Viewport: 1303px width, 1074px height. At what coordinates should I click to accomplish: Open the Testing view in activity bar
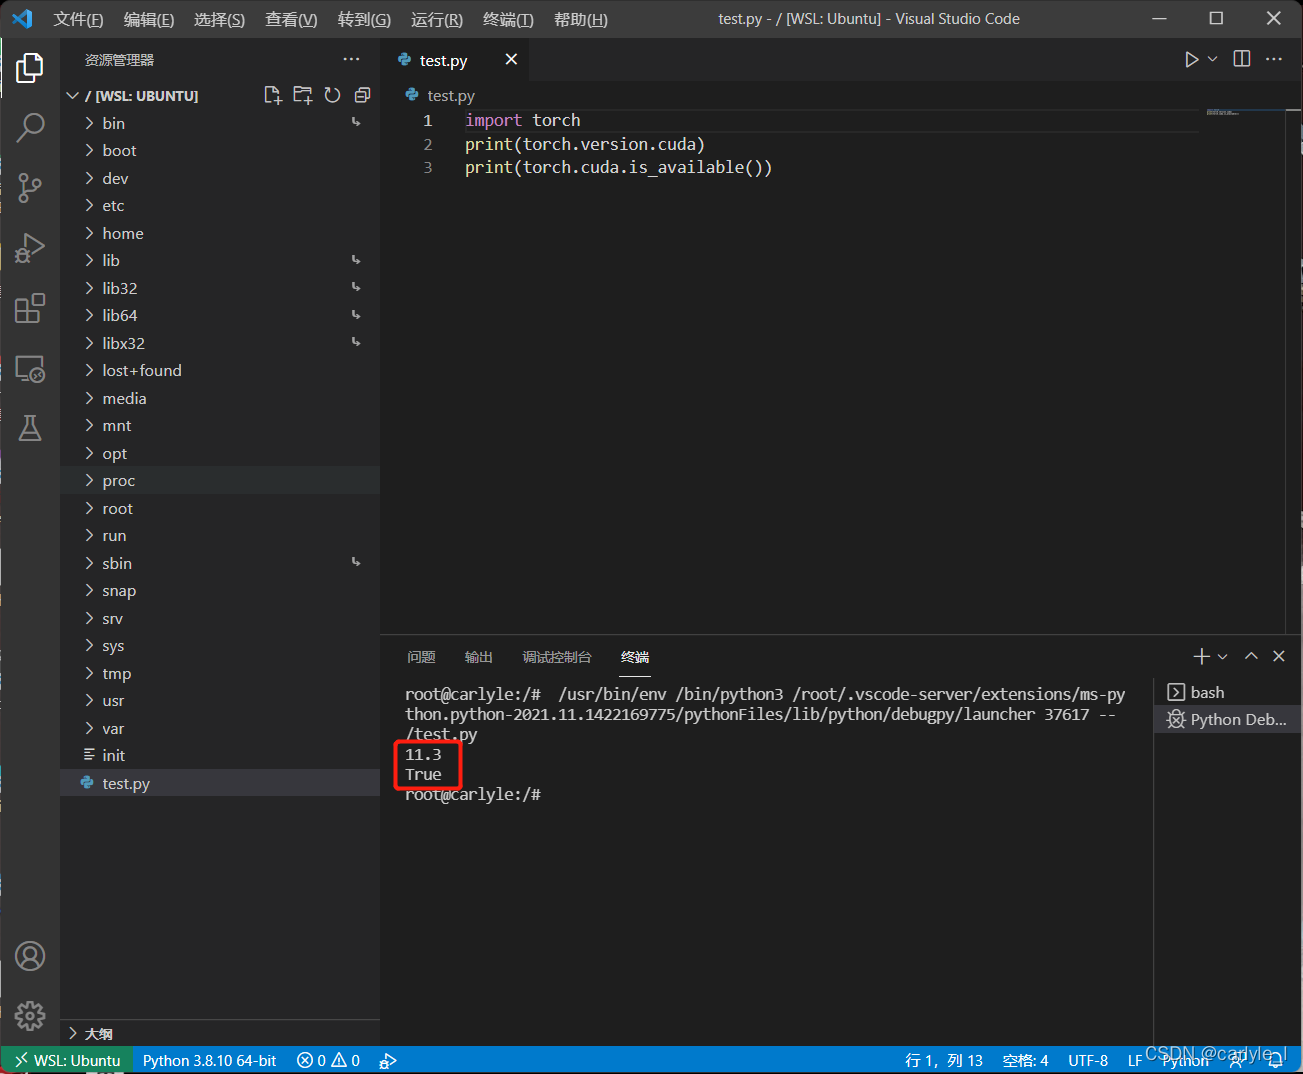click(x=30, y=428)
